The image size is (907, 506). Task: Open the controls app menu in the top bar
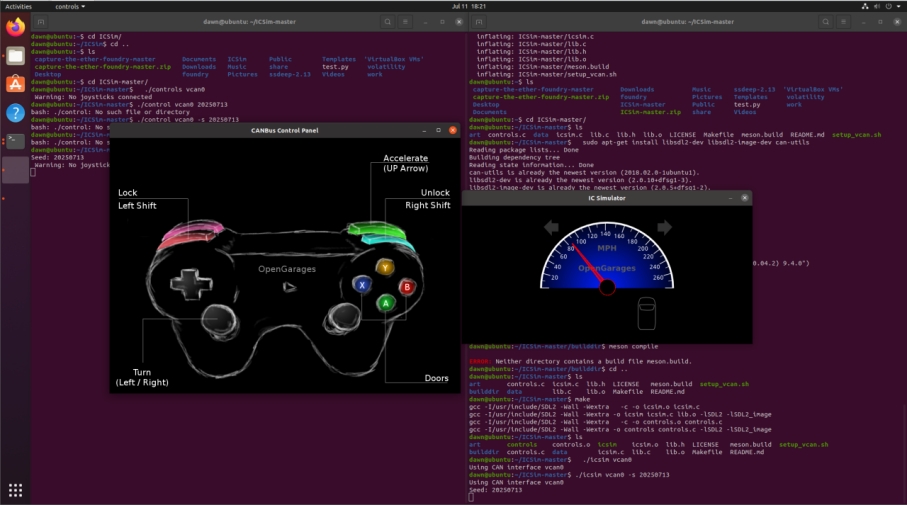coord(66,6)
